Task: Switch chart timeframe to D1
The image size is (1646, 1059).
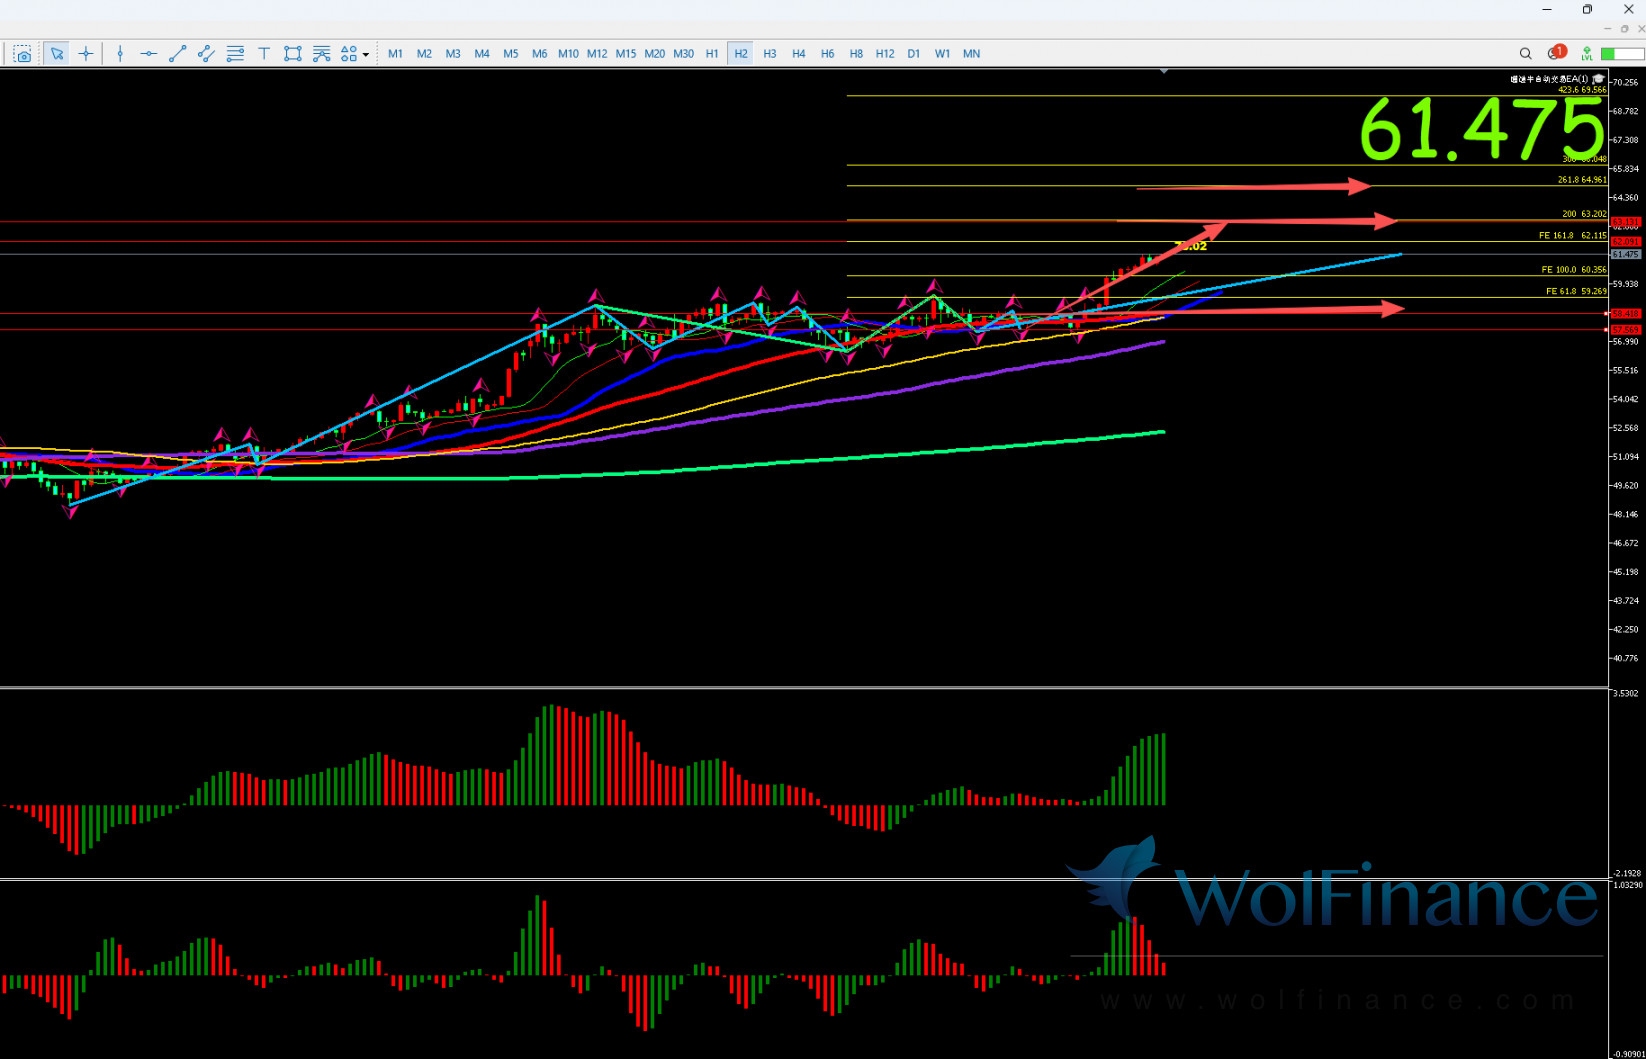Action: tap(913, 54)
